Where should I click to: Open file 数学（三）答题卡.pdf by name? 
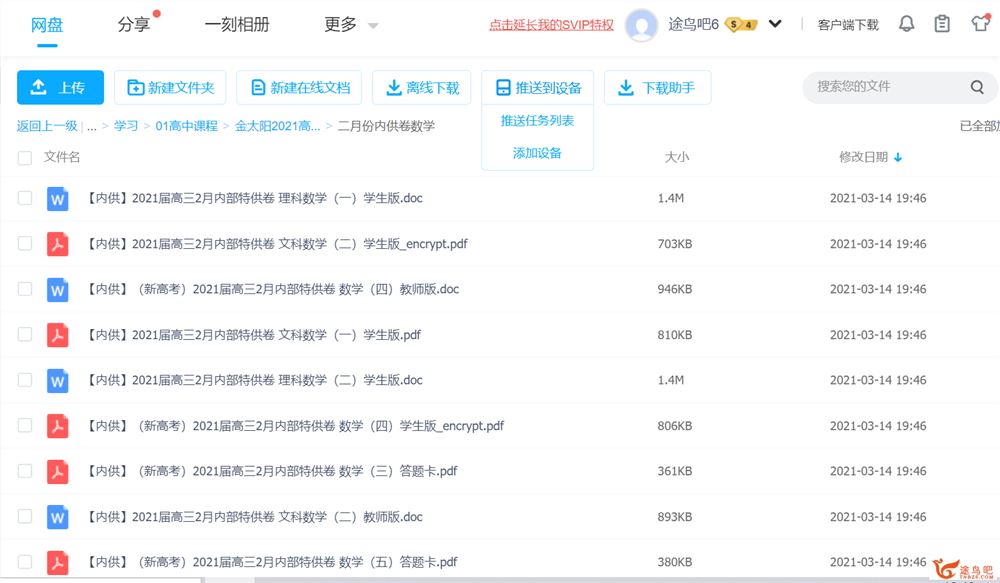[272, 471]
